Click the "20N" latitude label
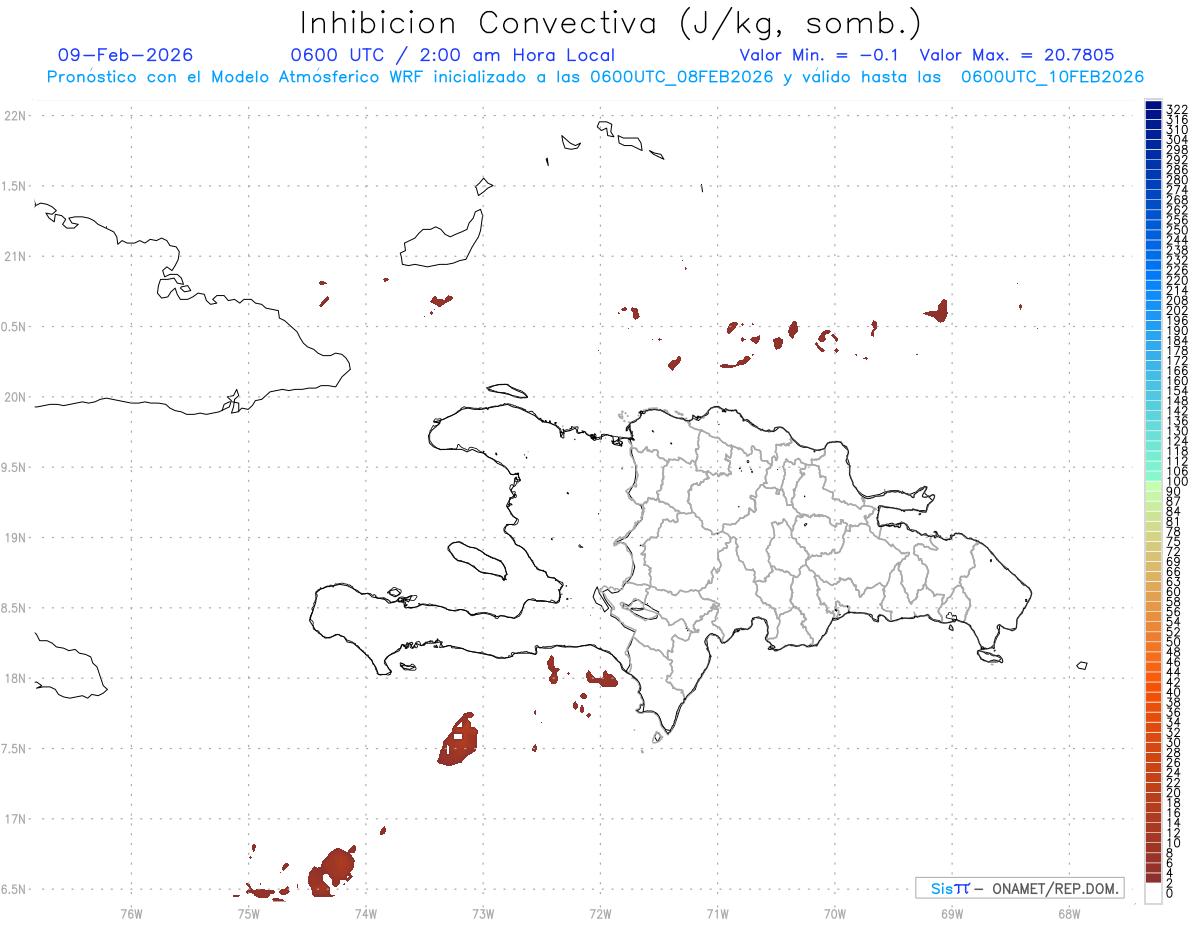The width and height of the screenshot is (1200, 927). click(x=15, y=397)
